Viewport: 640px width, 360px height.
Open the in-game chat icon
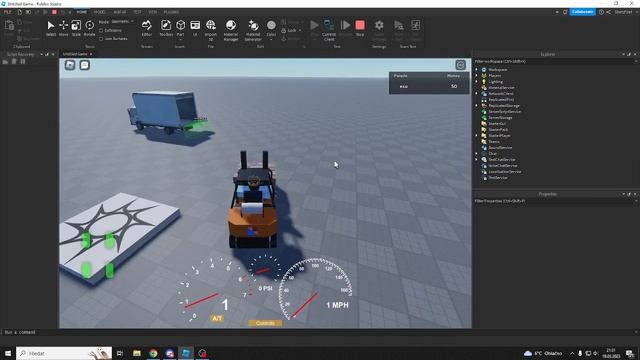pyautogui.click(x=84, y=65)
